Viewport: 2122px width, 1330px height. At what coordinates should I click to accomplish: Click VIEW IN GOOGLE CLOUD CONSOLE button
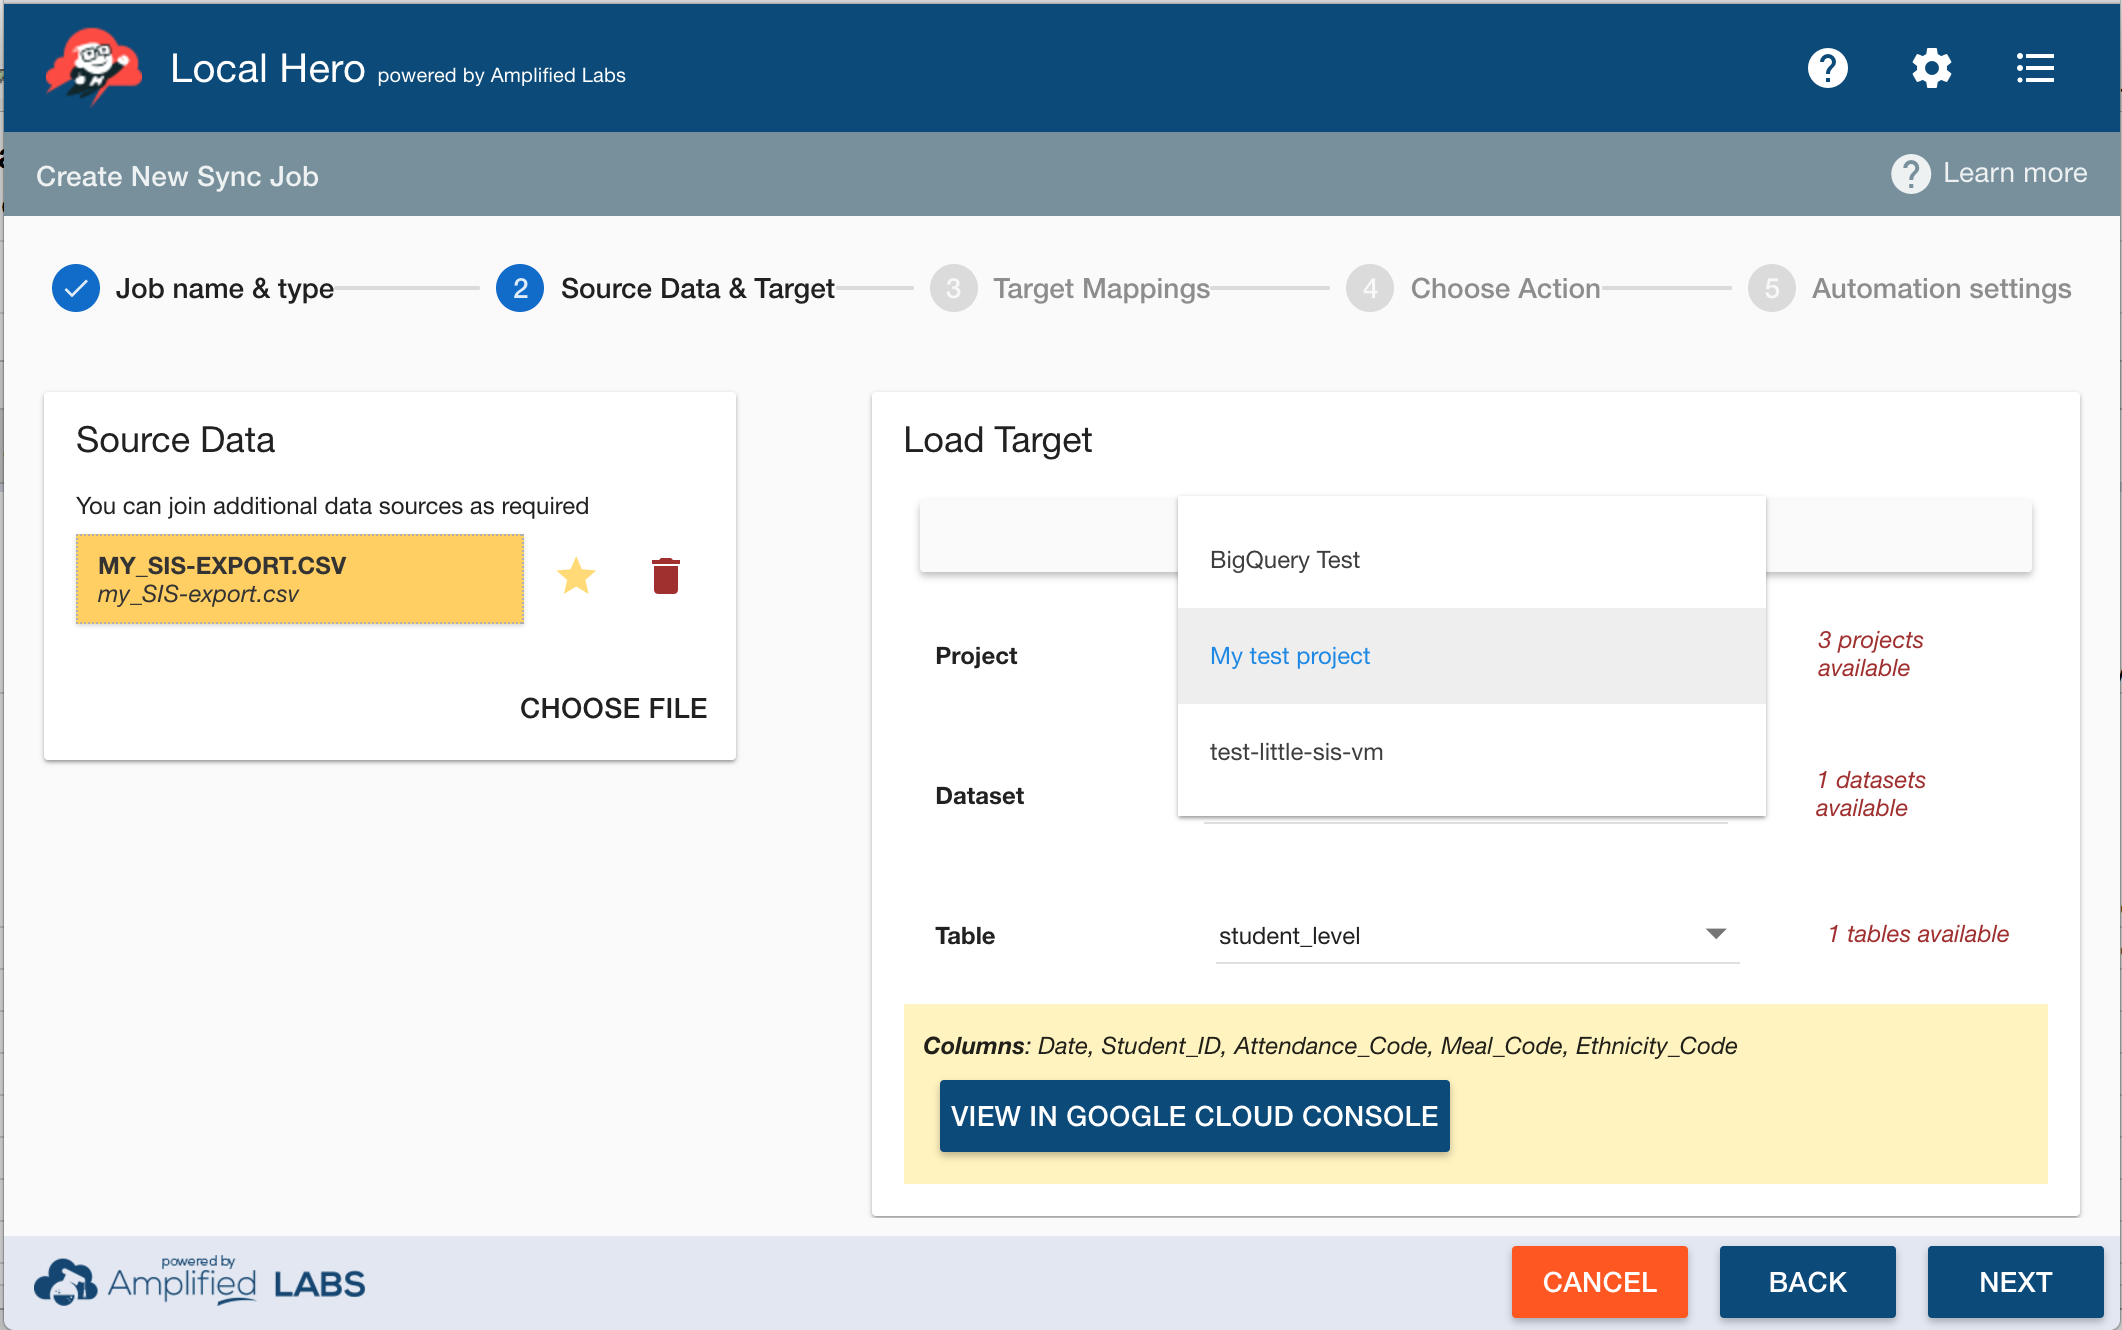[x=1194, y=1116]
